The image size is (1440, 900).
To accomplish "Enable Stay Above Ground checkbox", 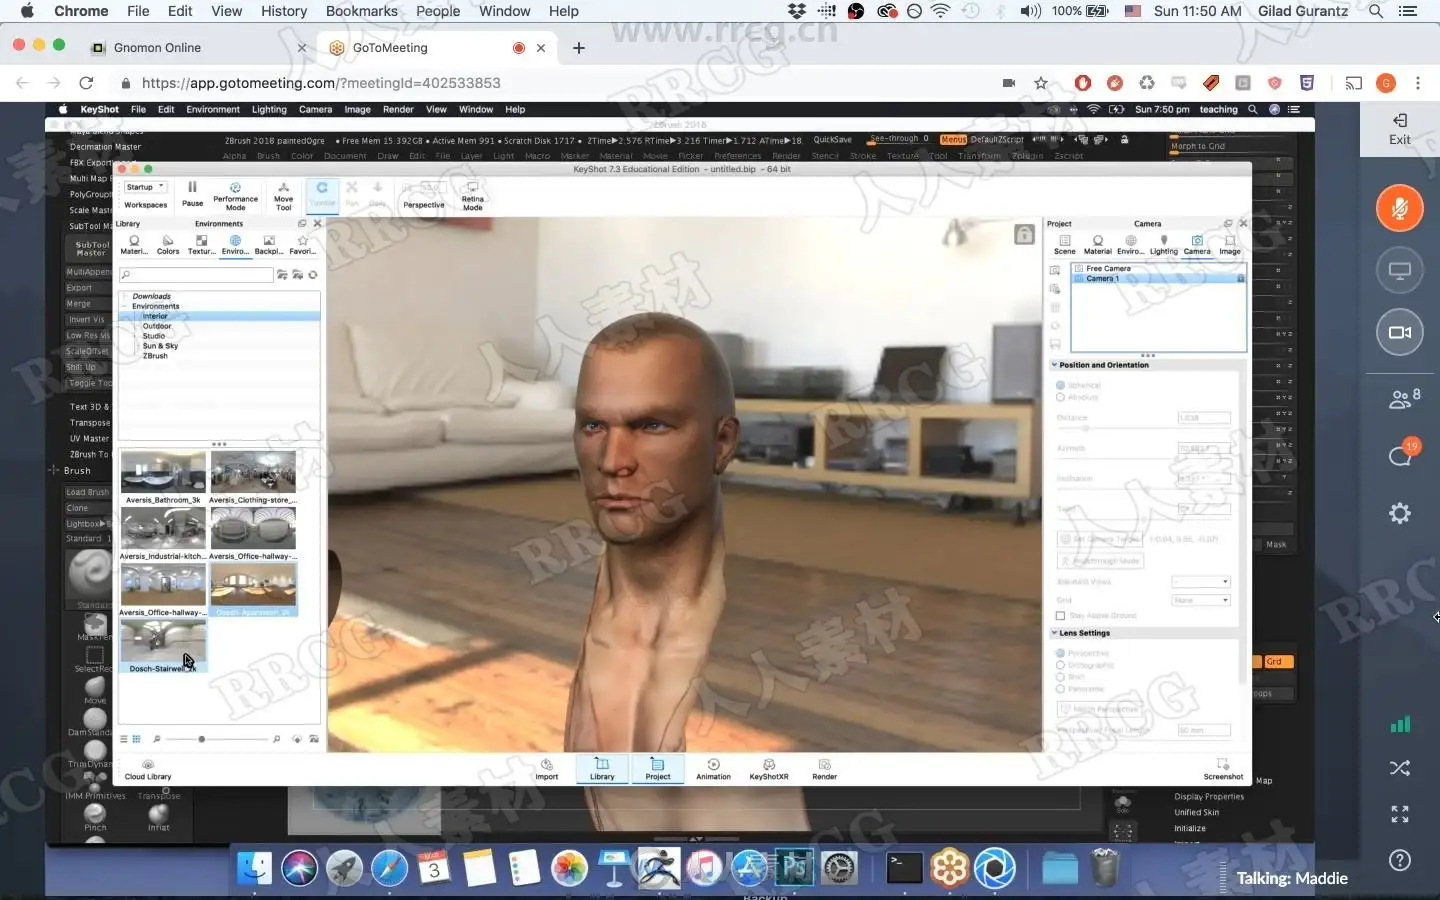I will point(1060,615).
